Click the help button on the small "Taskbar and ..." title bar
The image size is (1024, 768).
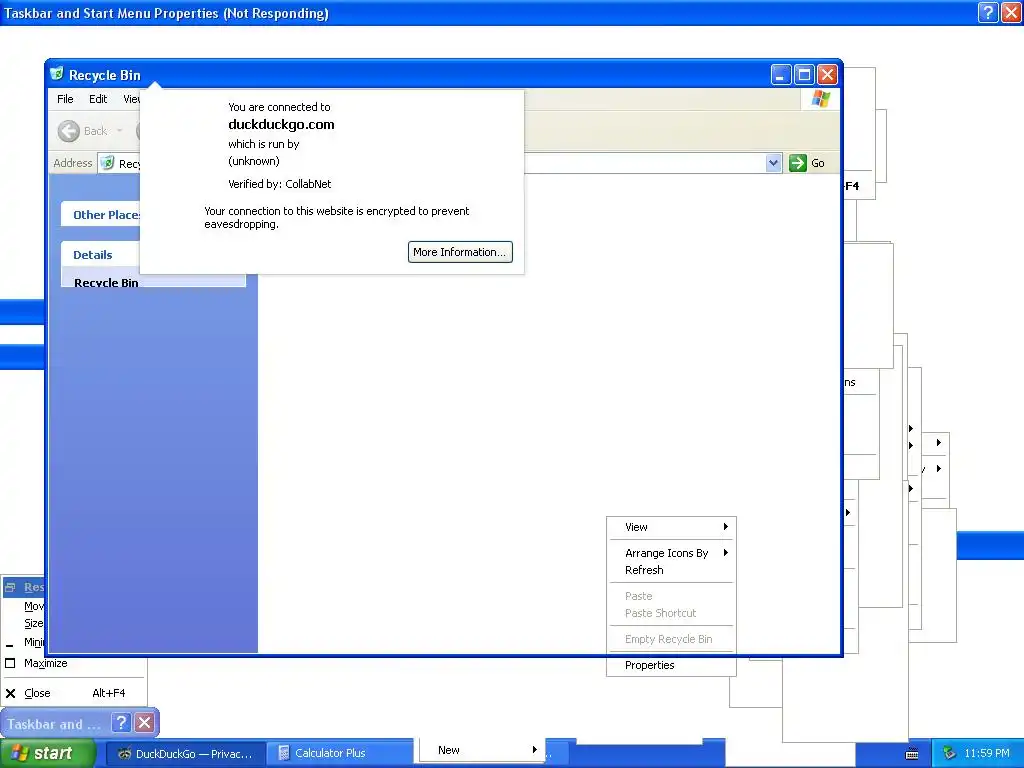[x=121, y=723]
